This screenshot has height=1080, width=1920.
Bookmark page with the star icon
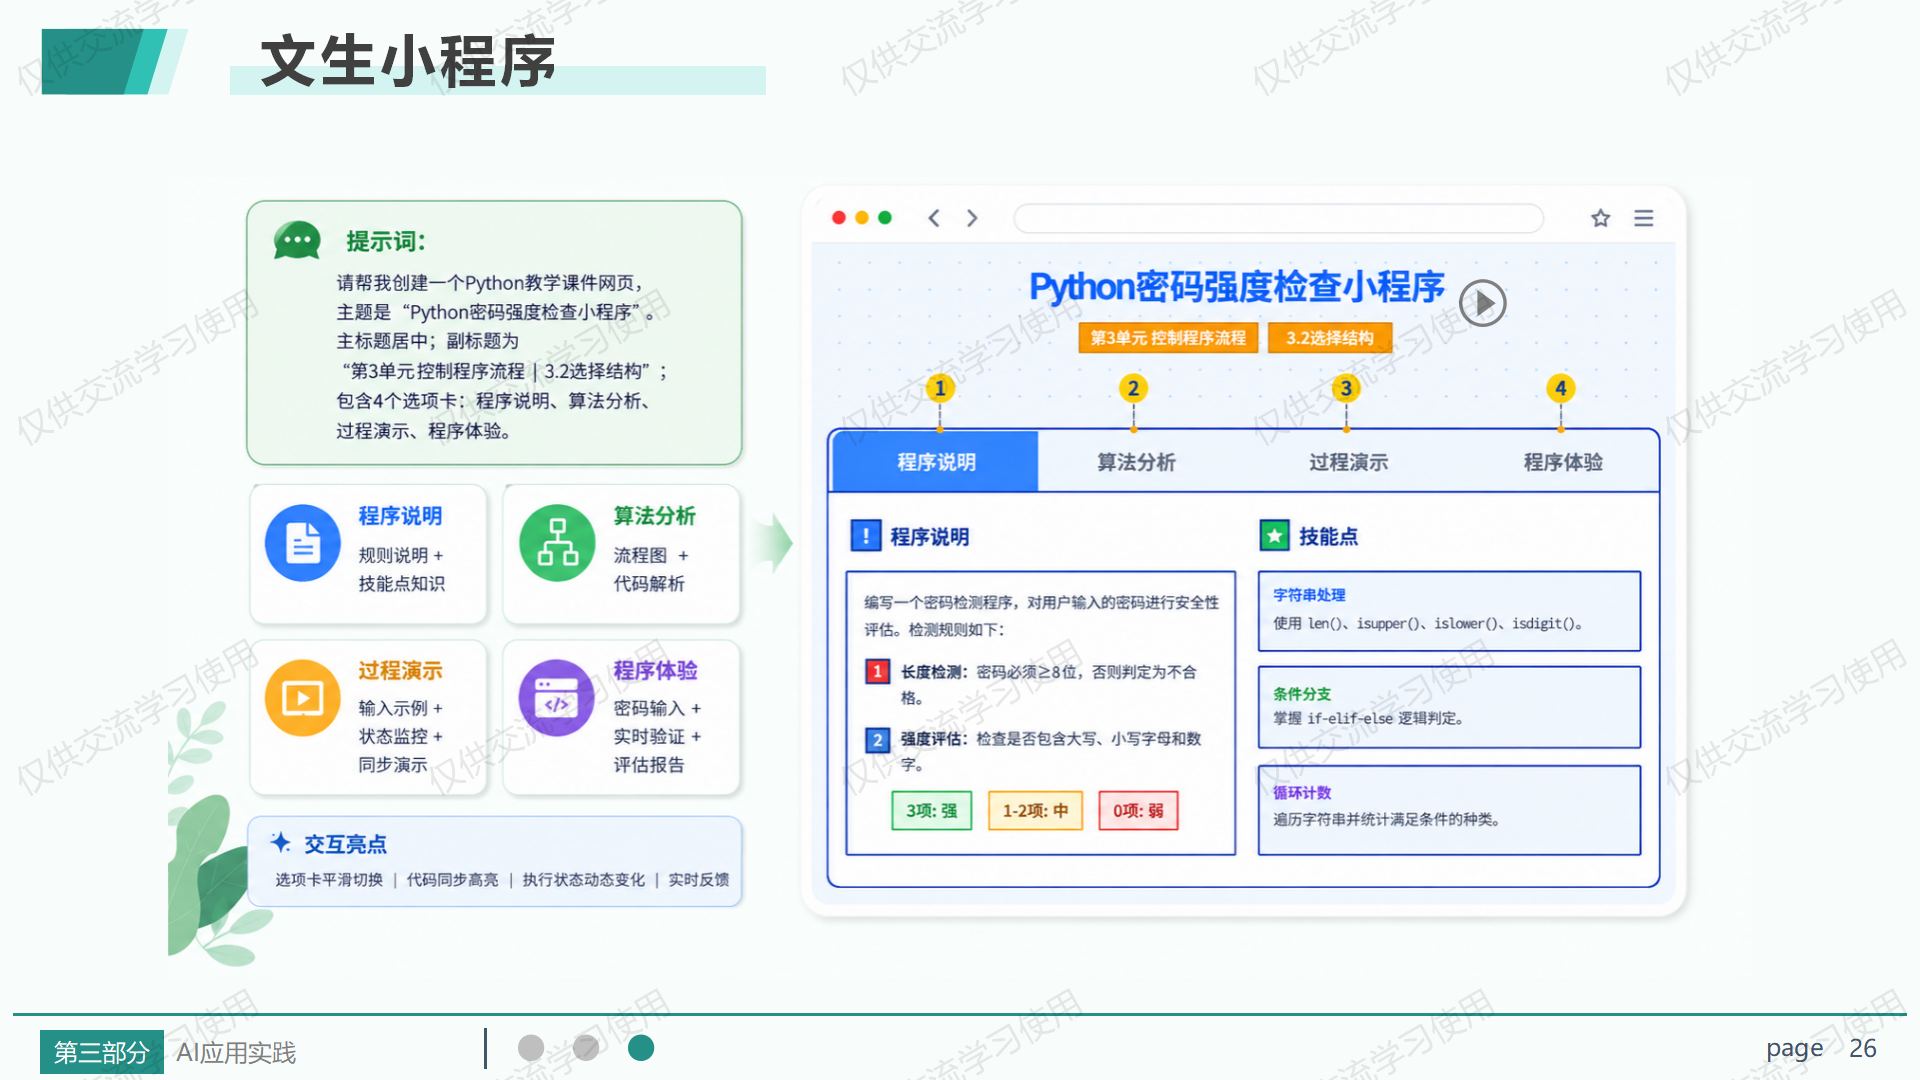[x=1600, y=218]
